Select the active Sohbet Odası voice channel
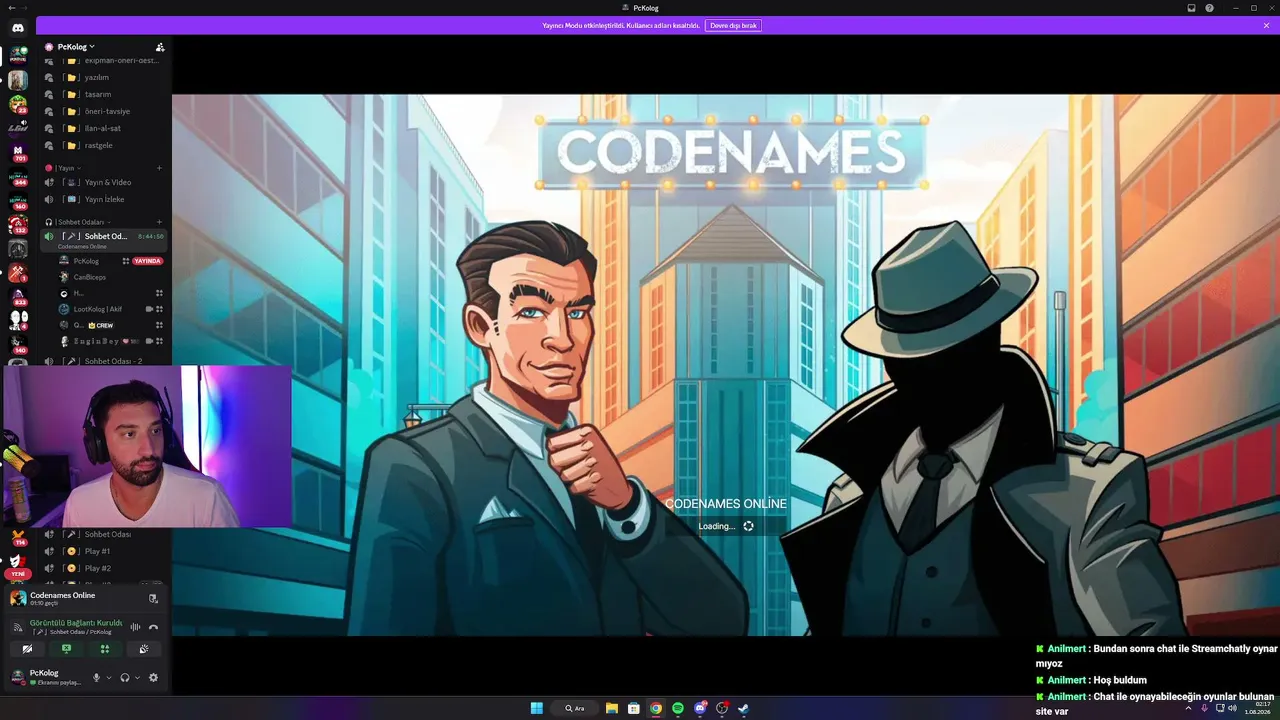 click(102, 239)
